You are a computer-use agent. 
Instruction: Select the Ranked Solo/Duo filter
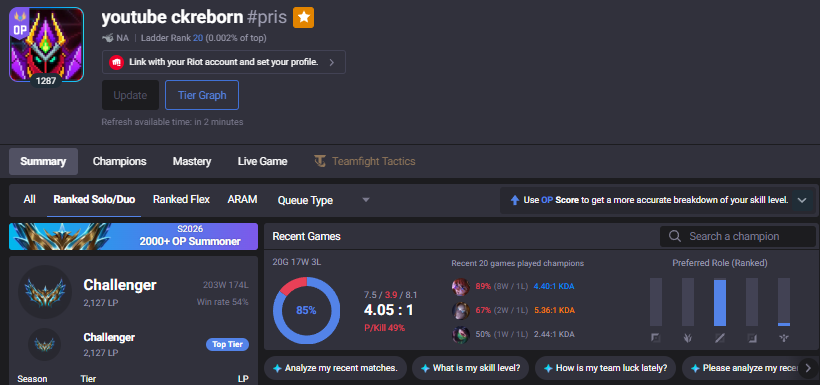[94, 200]
